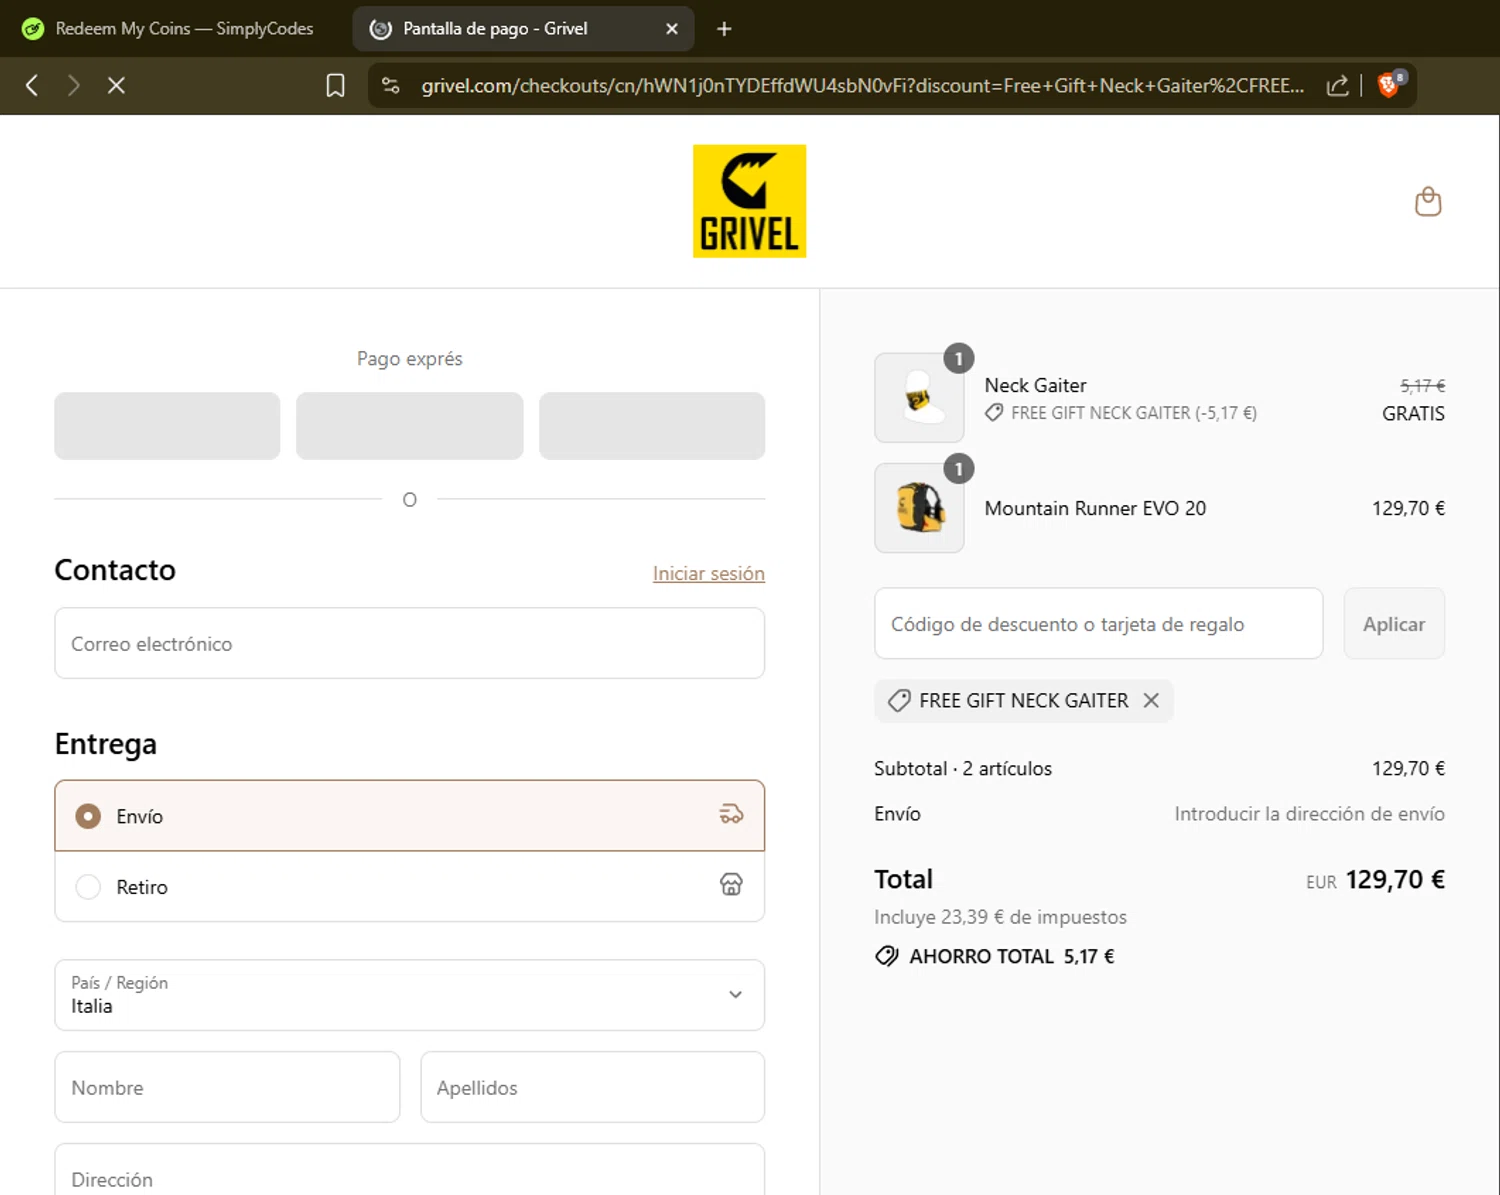Click the GRATIS price label

(1413, 414)
